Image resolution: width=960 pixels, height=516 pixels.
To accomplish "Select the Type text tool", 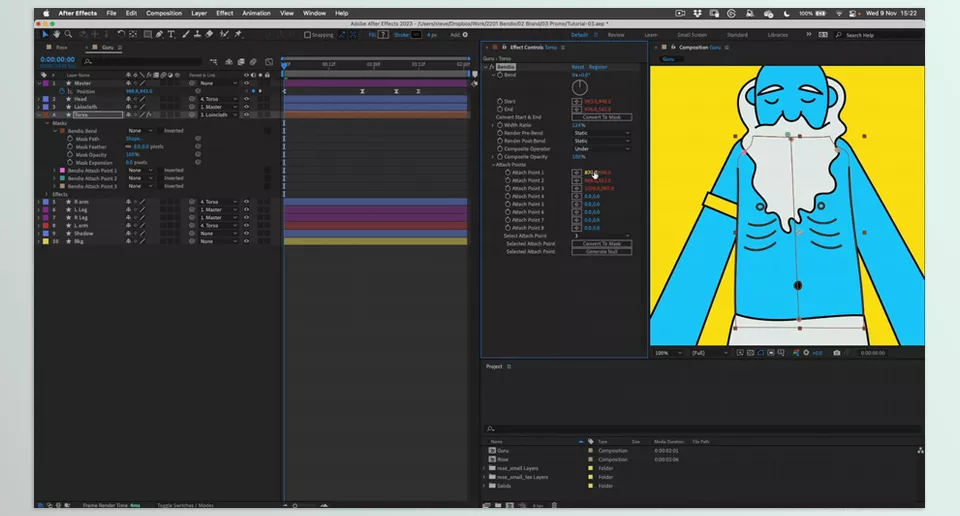I will 171,34.
